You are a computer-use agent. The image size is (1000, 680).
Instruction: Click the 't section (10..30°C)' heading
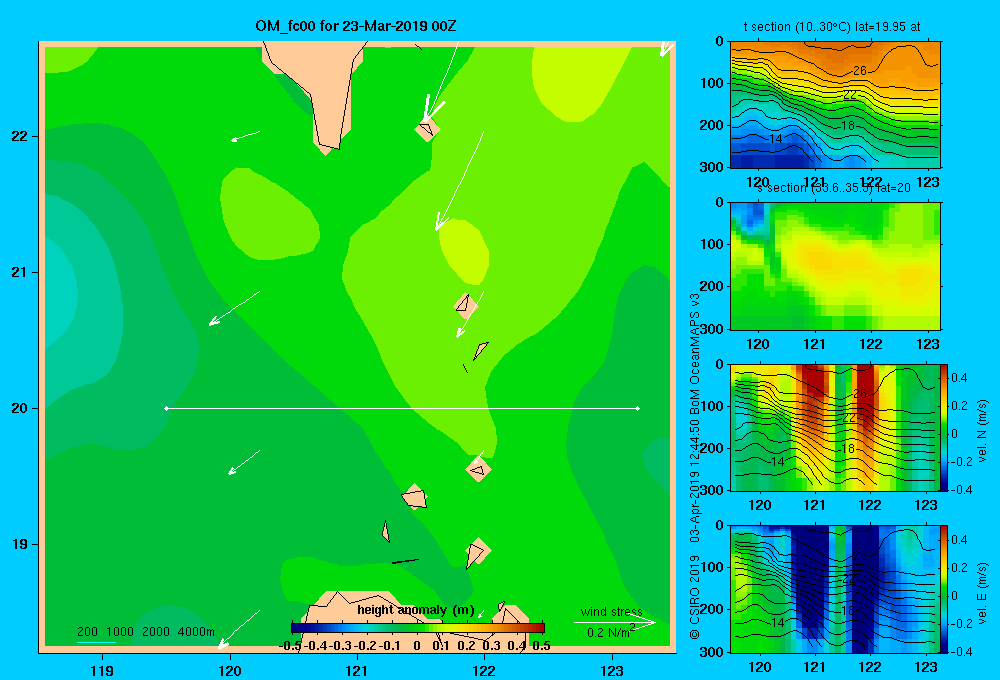[832, 27]
